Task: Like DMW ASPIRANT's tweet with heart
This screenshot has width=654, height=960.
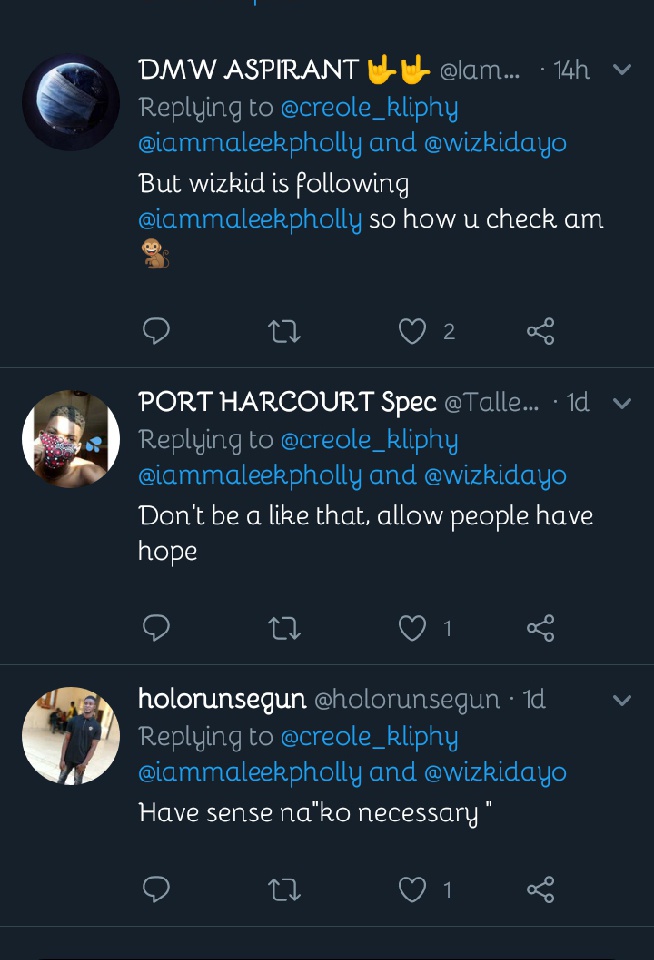Action: point(413,331)
